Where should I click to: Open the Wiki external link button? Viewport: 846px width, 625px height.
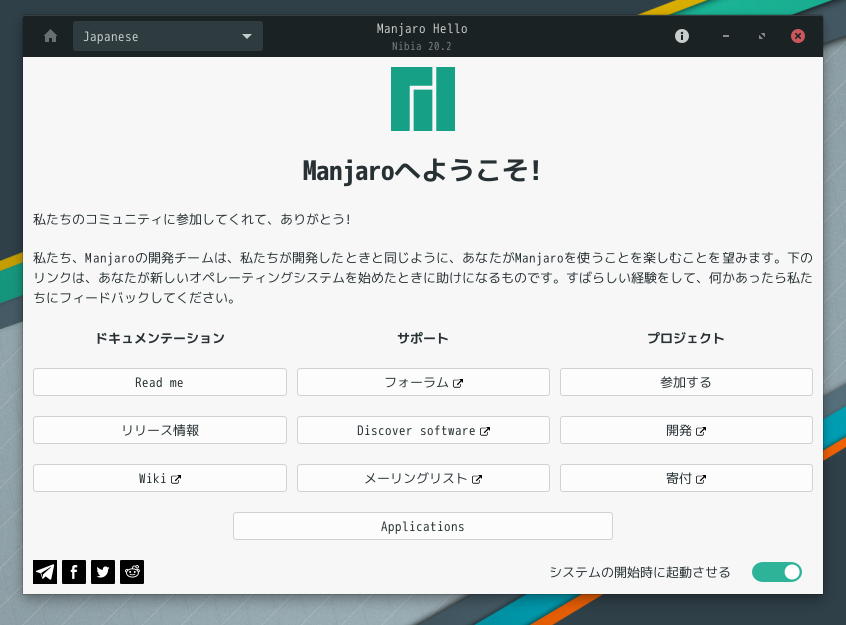tap(160, 478)
